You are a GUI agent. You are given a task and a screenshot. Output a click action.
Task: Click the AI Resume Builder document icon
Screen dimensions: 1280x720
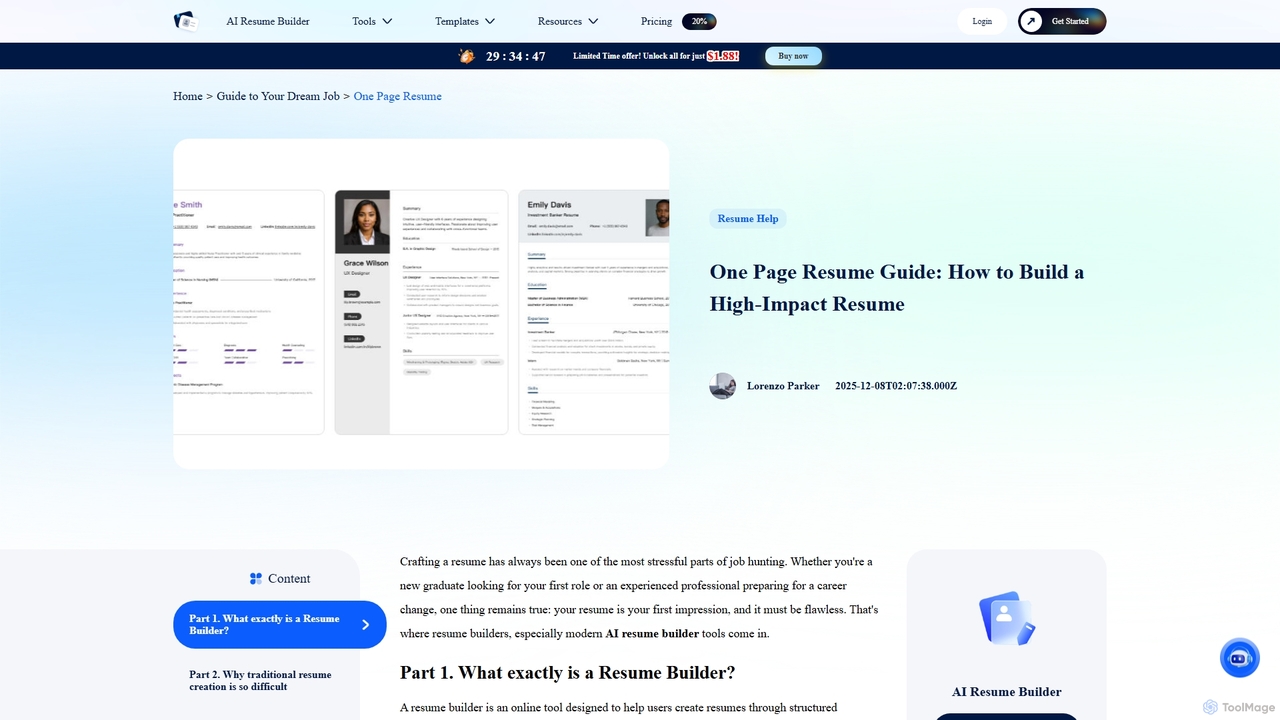point(1007,618)
